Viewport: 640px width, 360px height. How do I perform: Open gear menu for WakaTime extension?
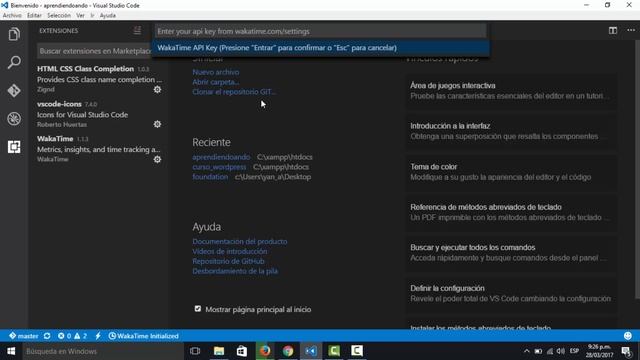tap(157, 159)
